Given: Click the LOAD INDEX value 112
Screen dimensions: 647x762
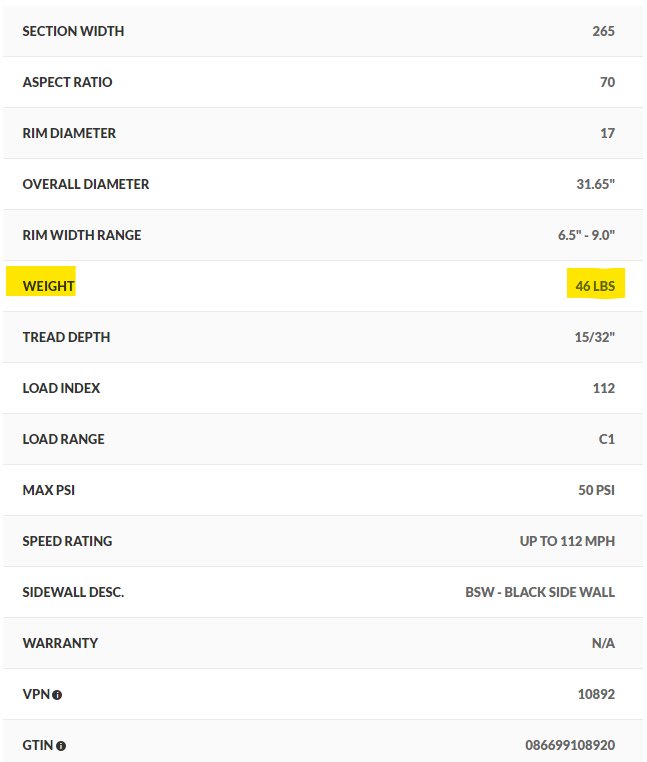Looking at the screenshot, I should point(604,388).
